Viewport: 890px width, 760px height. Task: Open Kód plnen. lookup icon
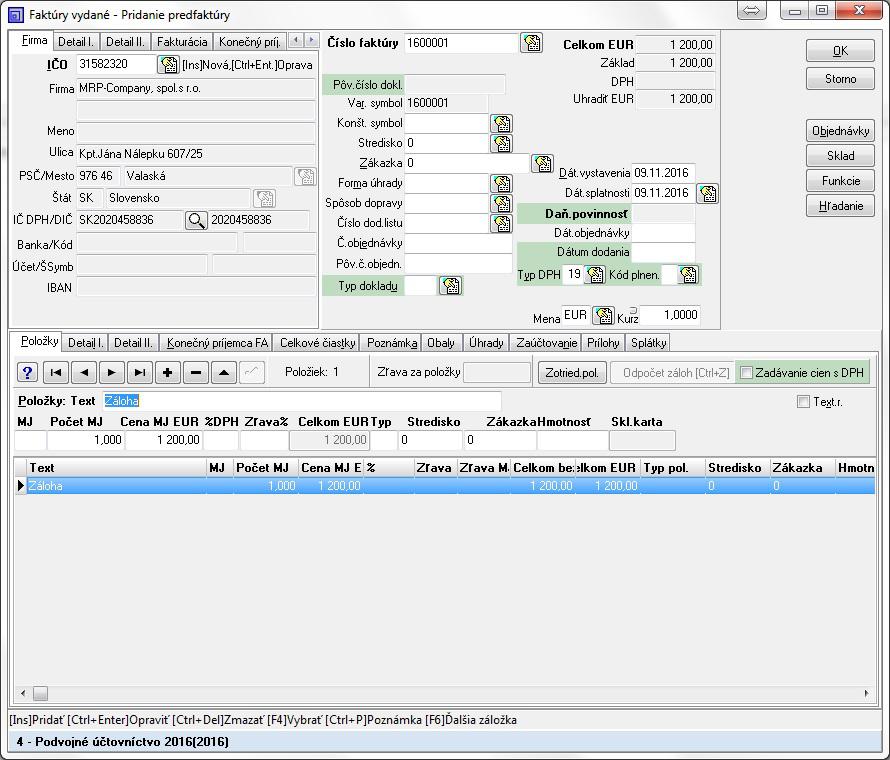click(x=689, y=275)
